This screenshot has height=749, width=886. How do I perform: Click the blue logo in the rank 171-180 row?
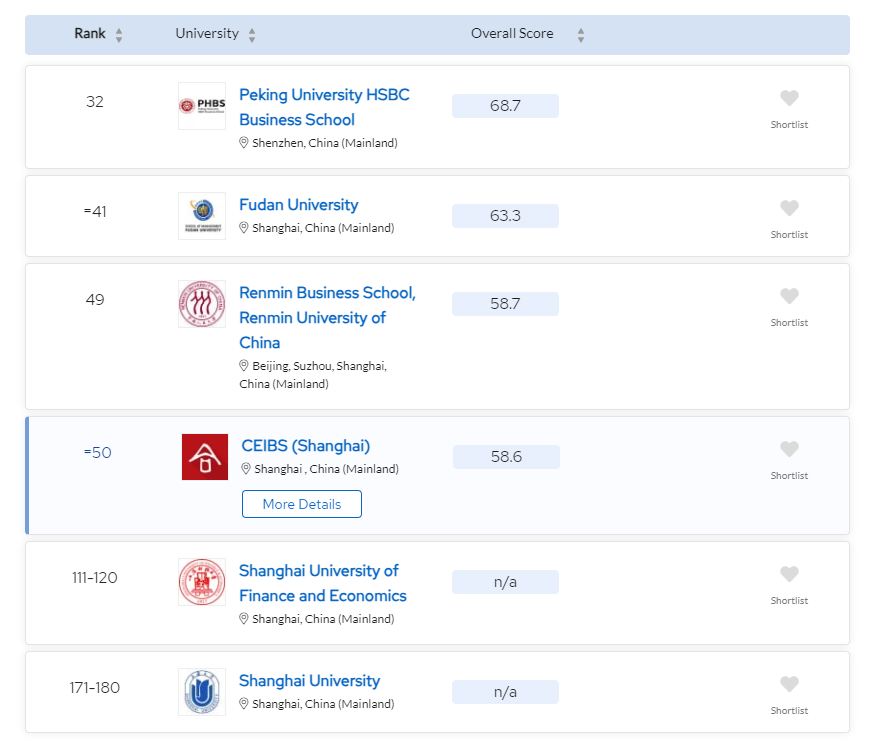click(202, 692)
